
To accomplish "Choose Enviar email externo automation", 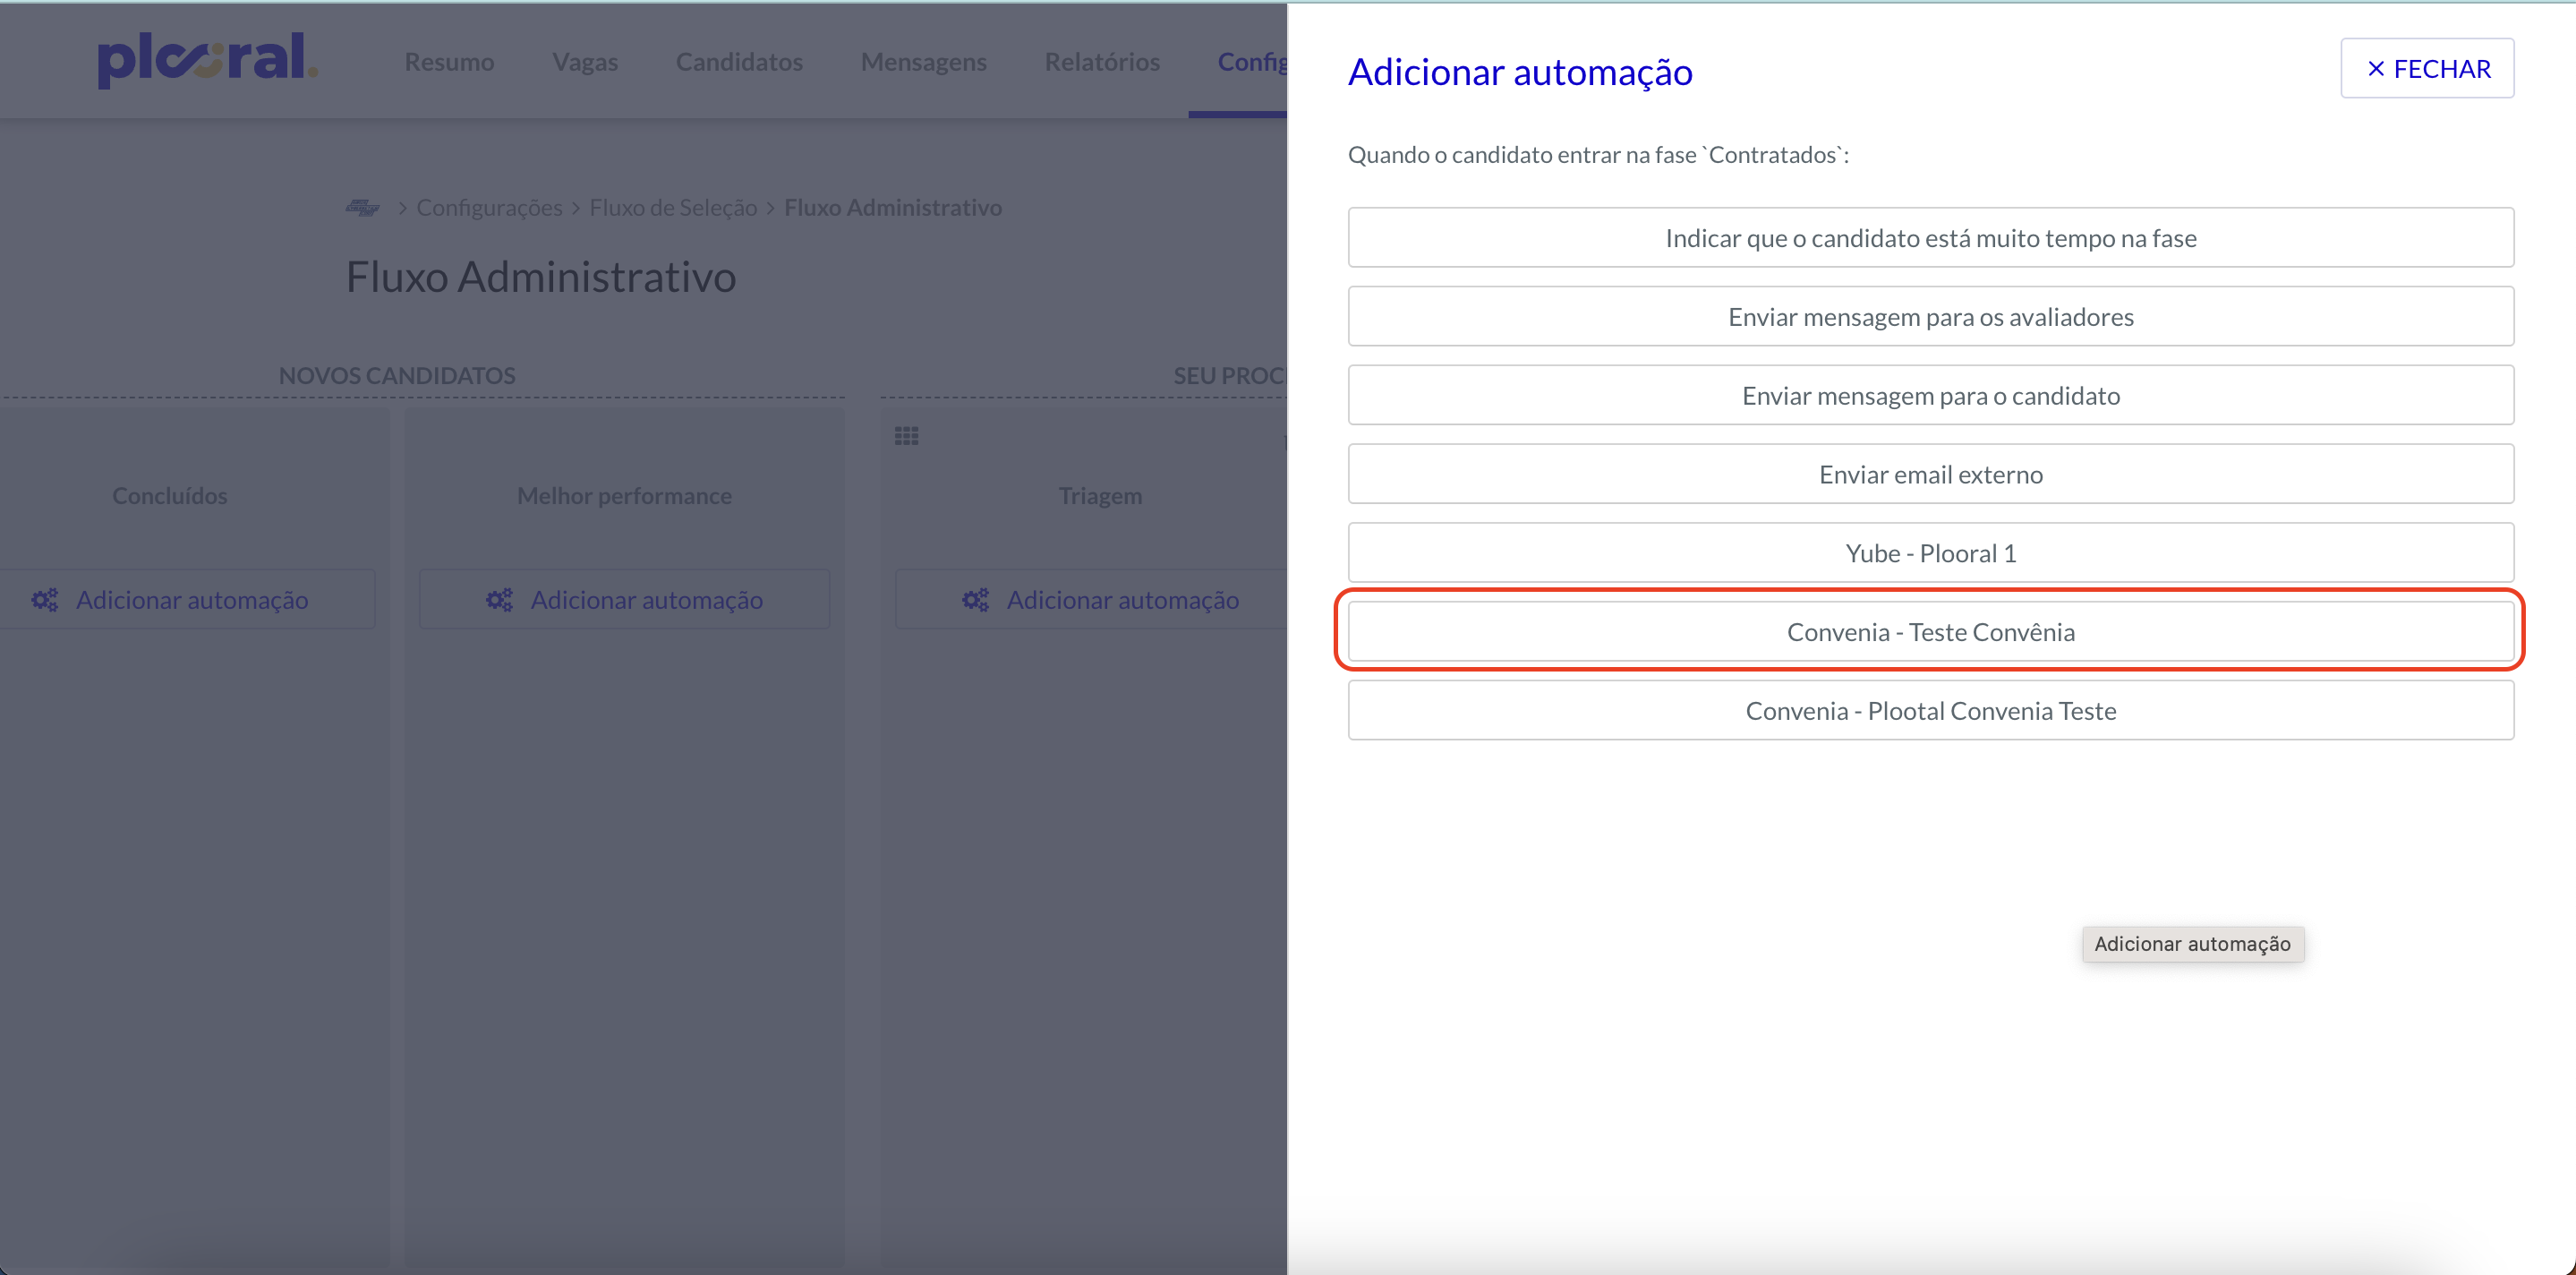I will [1930, 474].
